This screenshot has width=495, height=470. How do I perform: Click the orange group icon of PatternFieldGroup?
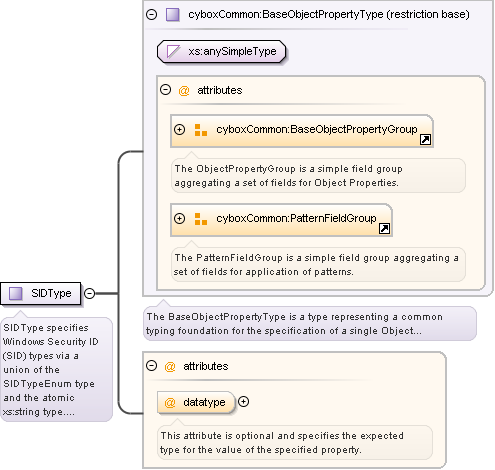(201, 219)
